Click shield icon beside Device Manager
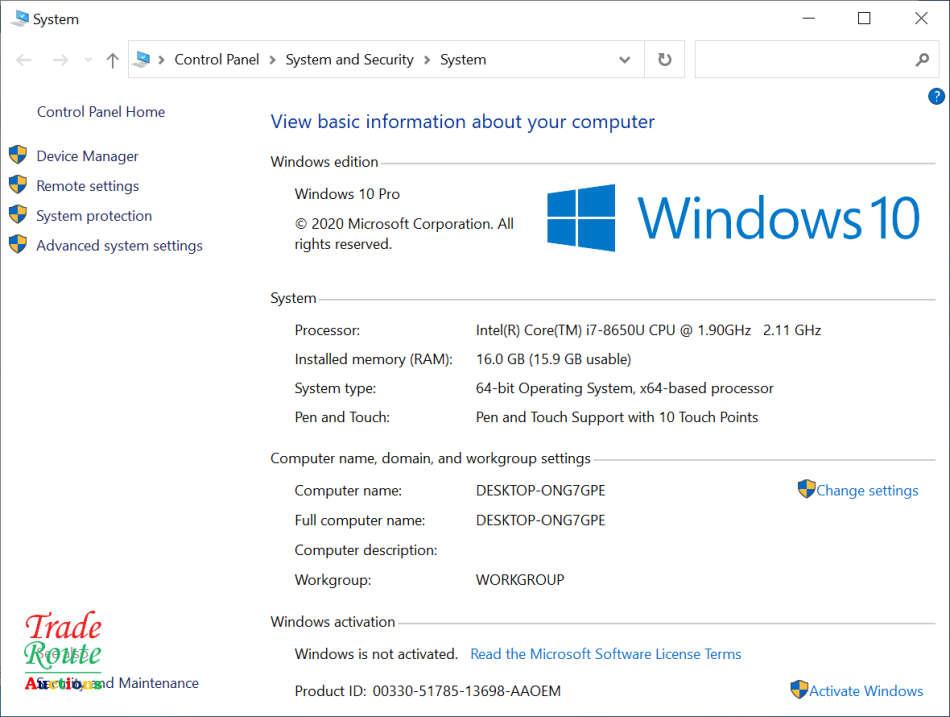Screen dimensions: 950x717 click(x=18, y=155)
